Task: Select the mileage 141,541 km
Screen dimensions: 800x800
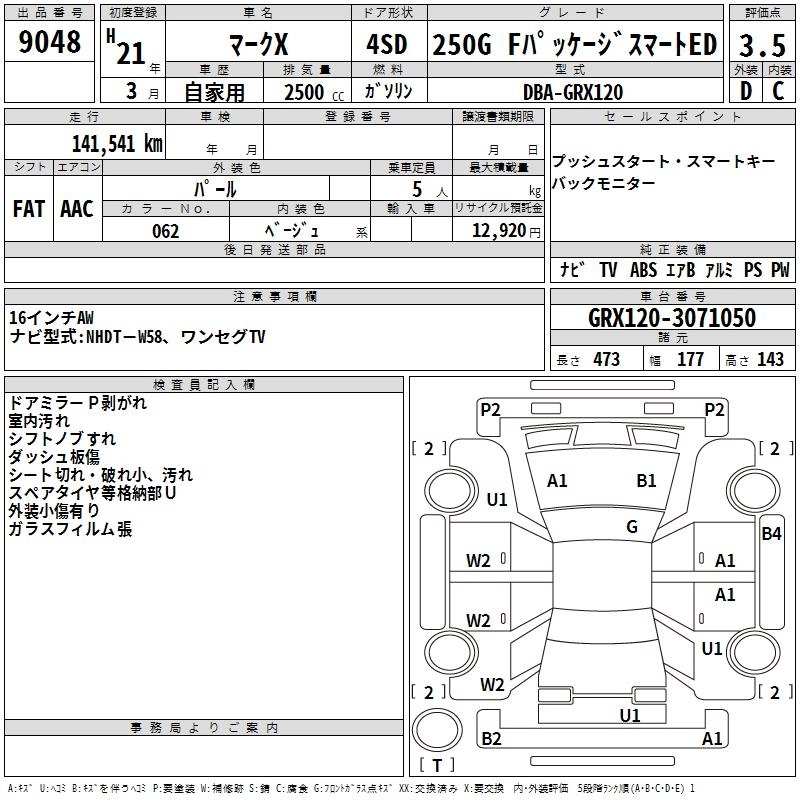Action: [117, 144]
